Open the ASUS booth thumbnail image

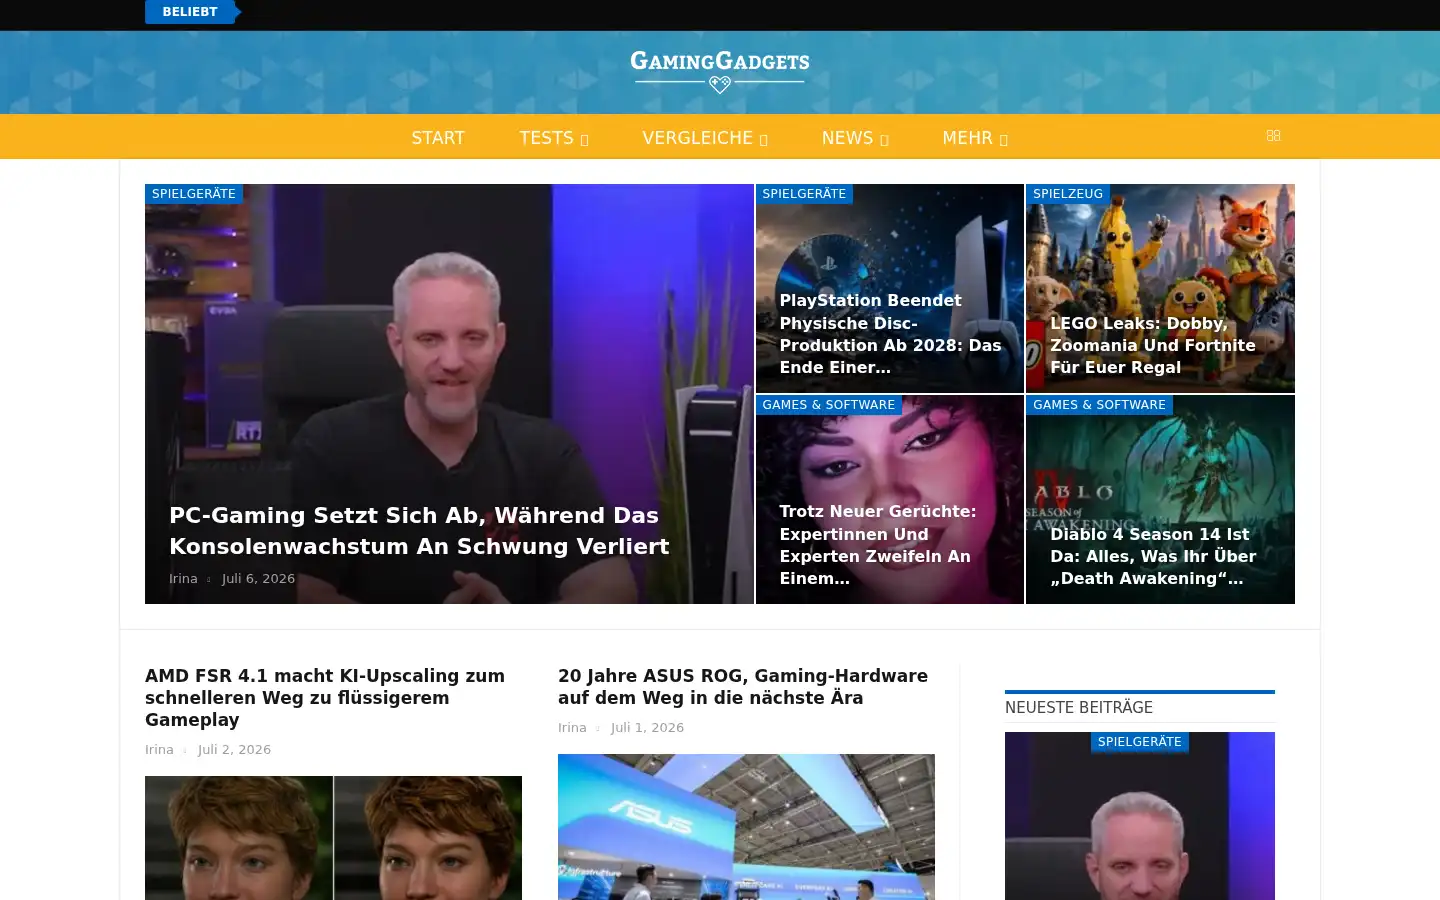[746, 827]
